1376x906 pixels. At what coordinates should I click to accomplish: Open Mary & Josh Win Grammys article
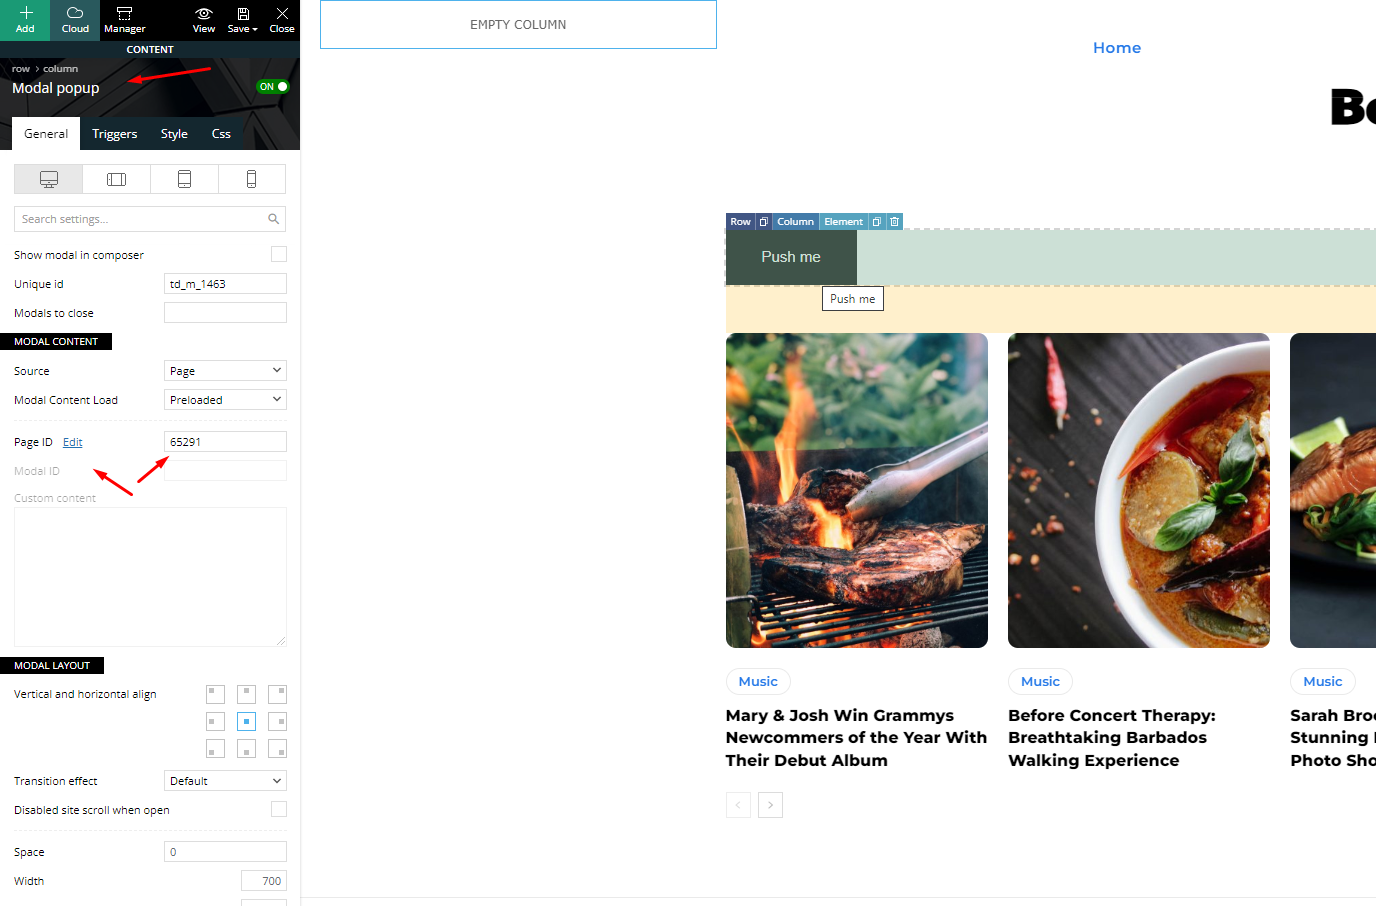click(856, 738)
